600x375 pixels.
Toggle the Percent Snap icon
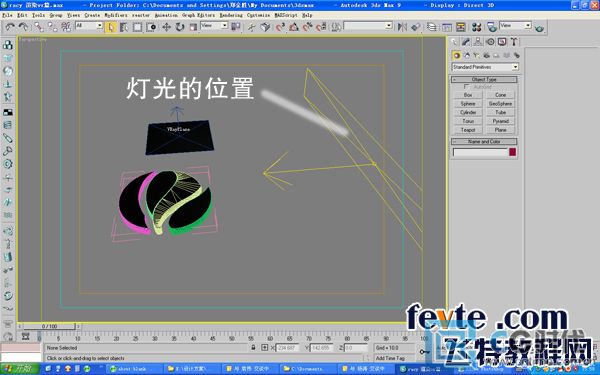(x=308, y=27)
